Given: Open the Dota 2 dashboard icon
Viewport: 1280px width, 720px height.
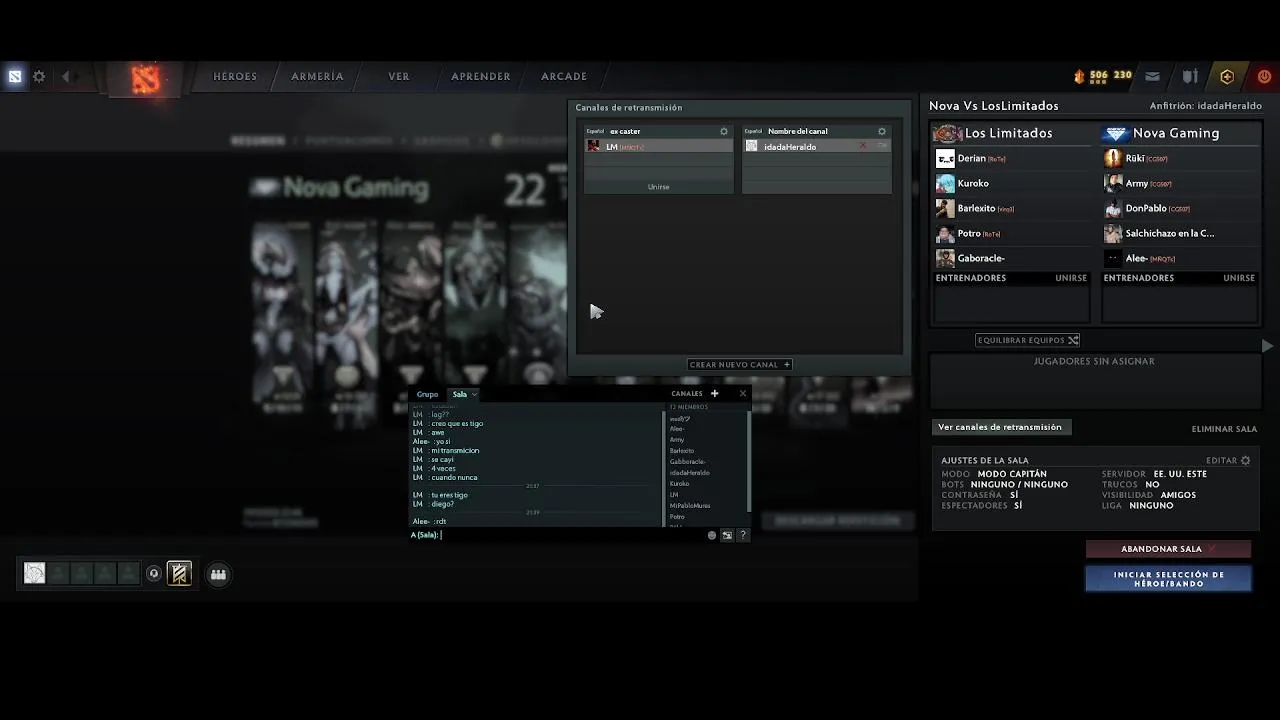Looking at the screenshot, I should pos(15,76).
